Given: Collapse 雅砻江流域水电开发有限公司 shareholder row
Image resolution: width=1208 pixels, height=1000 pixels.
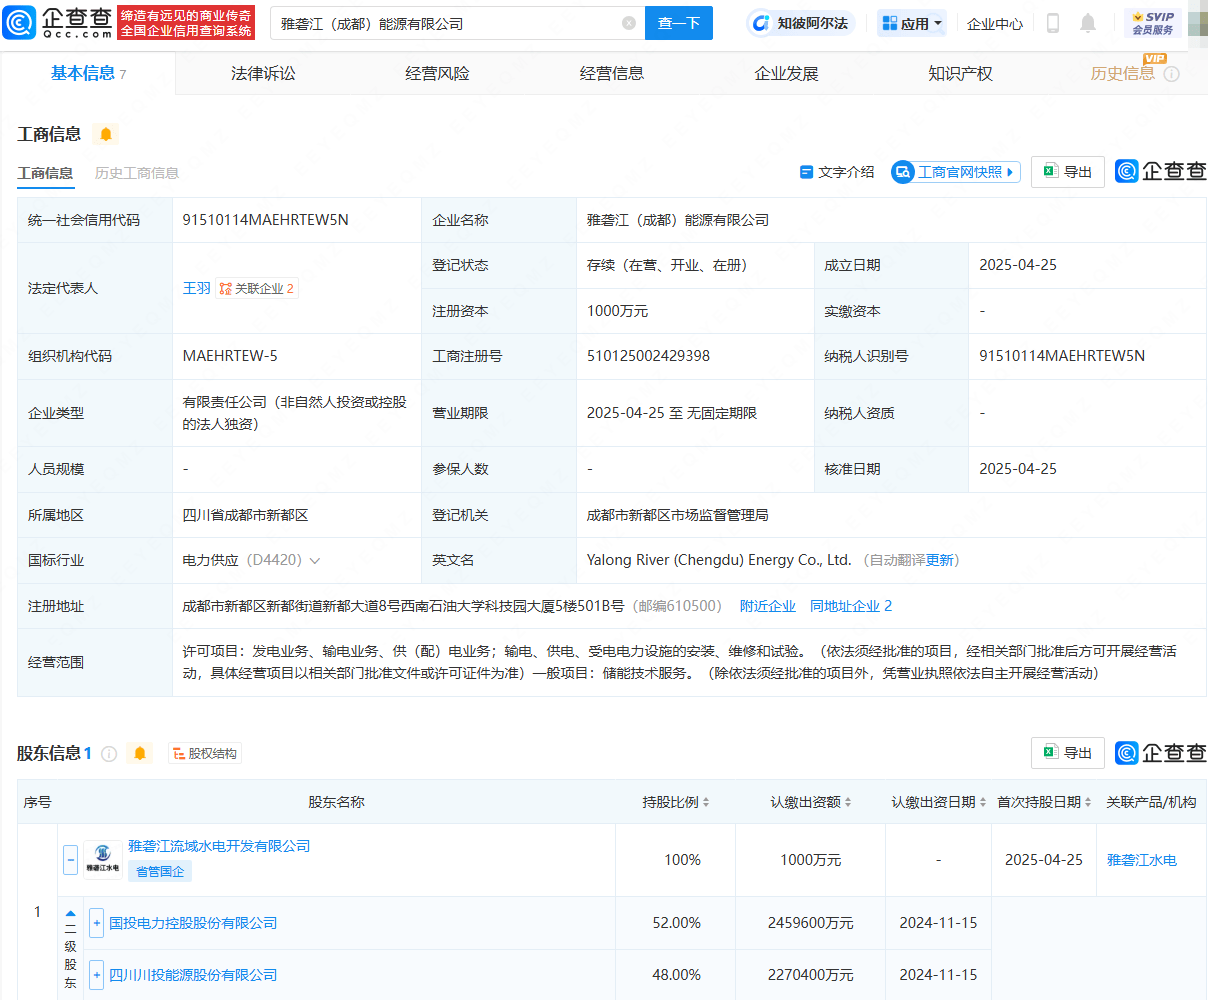Looking at the screenshot, I should click(x=70, y=859).
